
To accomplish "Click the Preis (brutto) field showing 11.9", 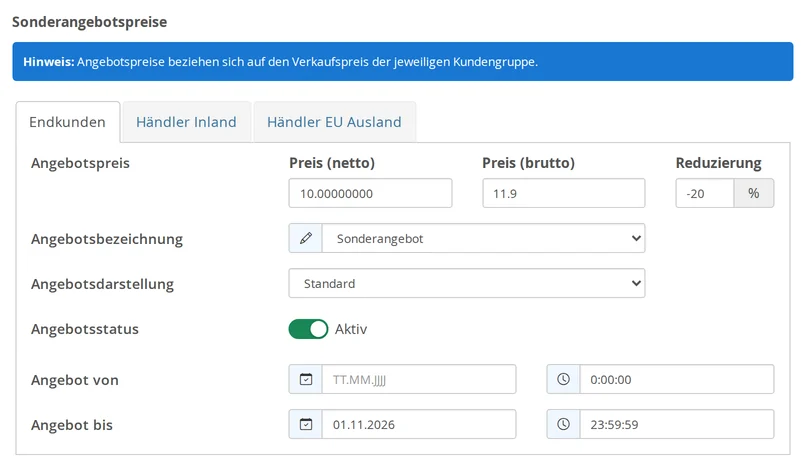I will click(x=563, y=194).
